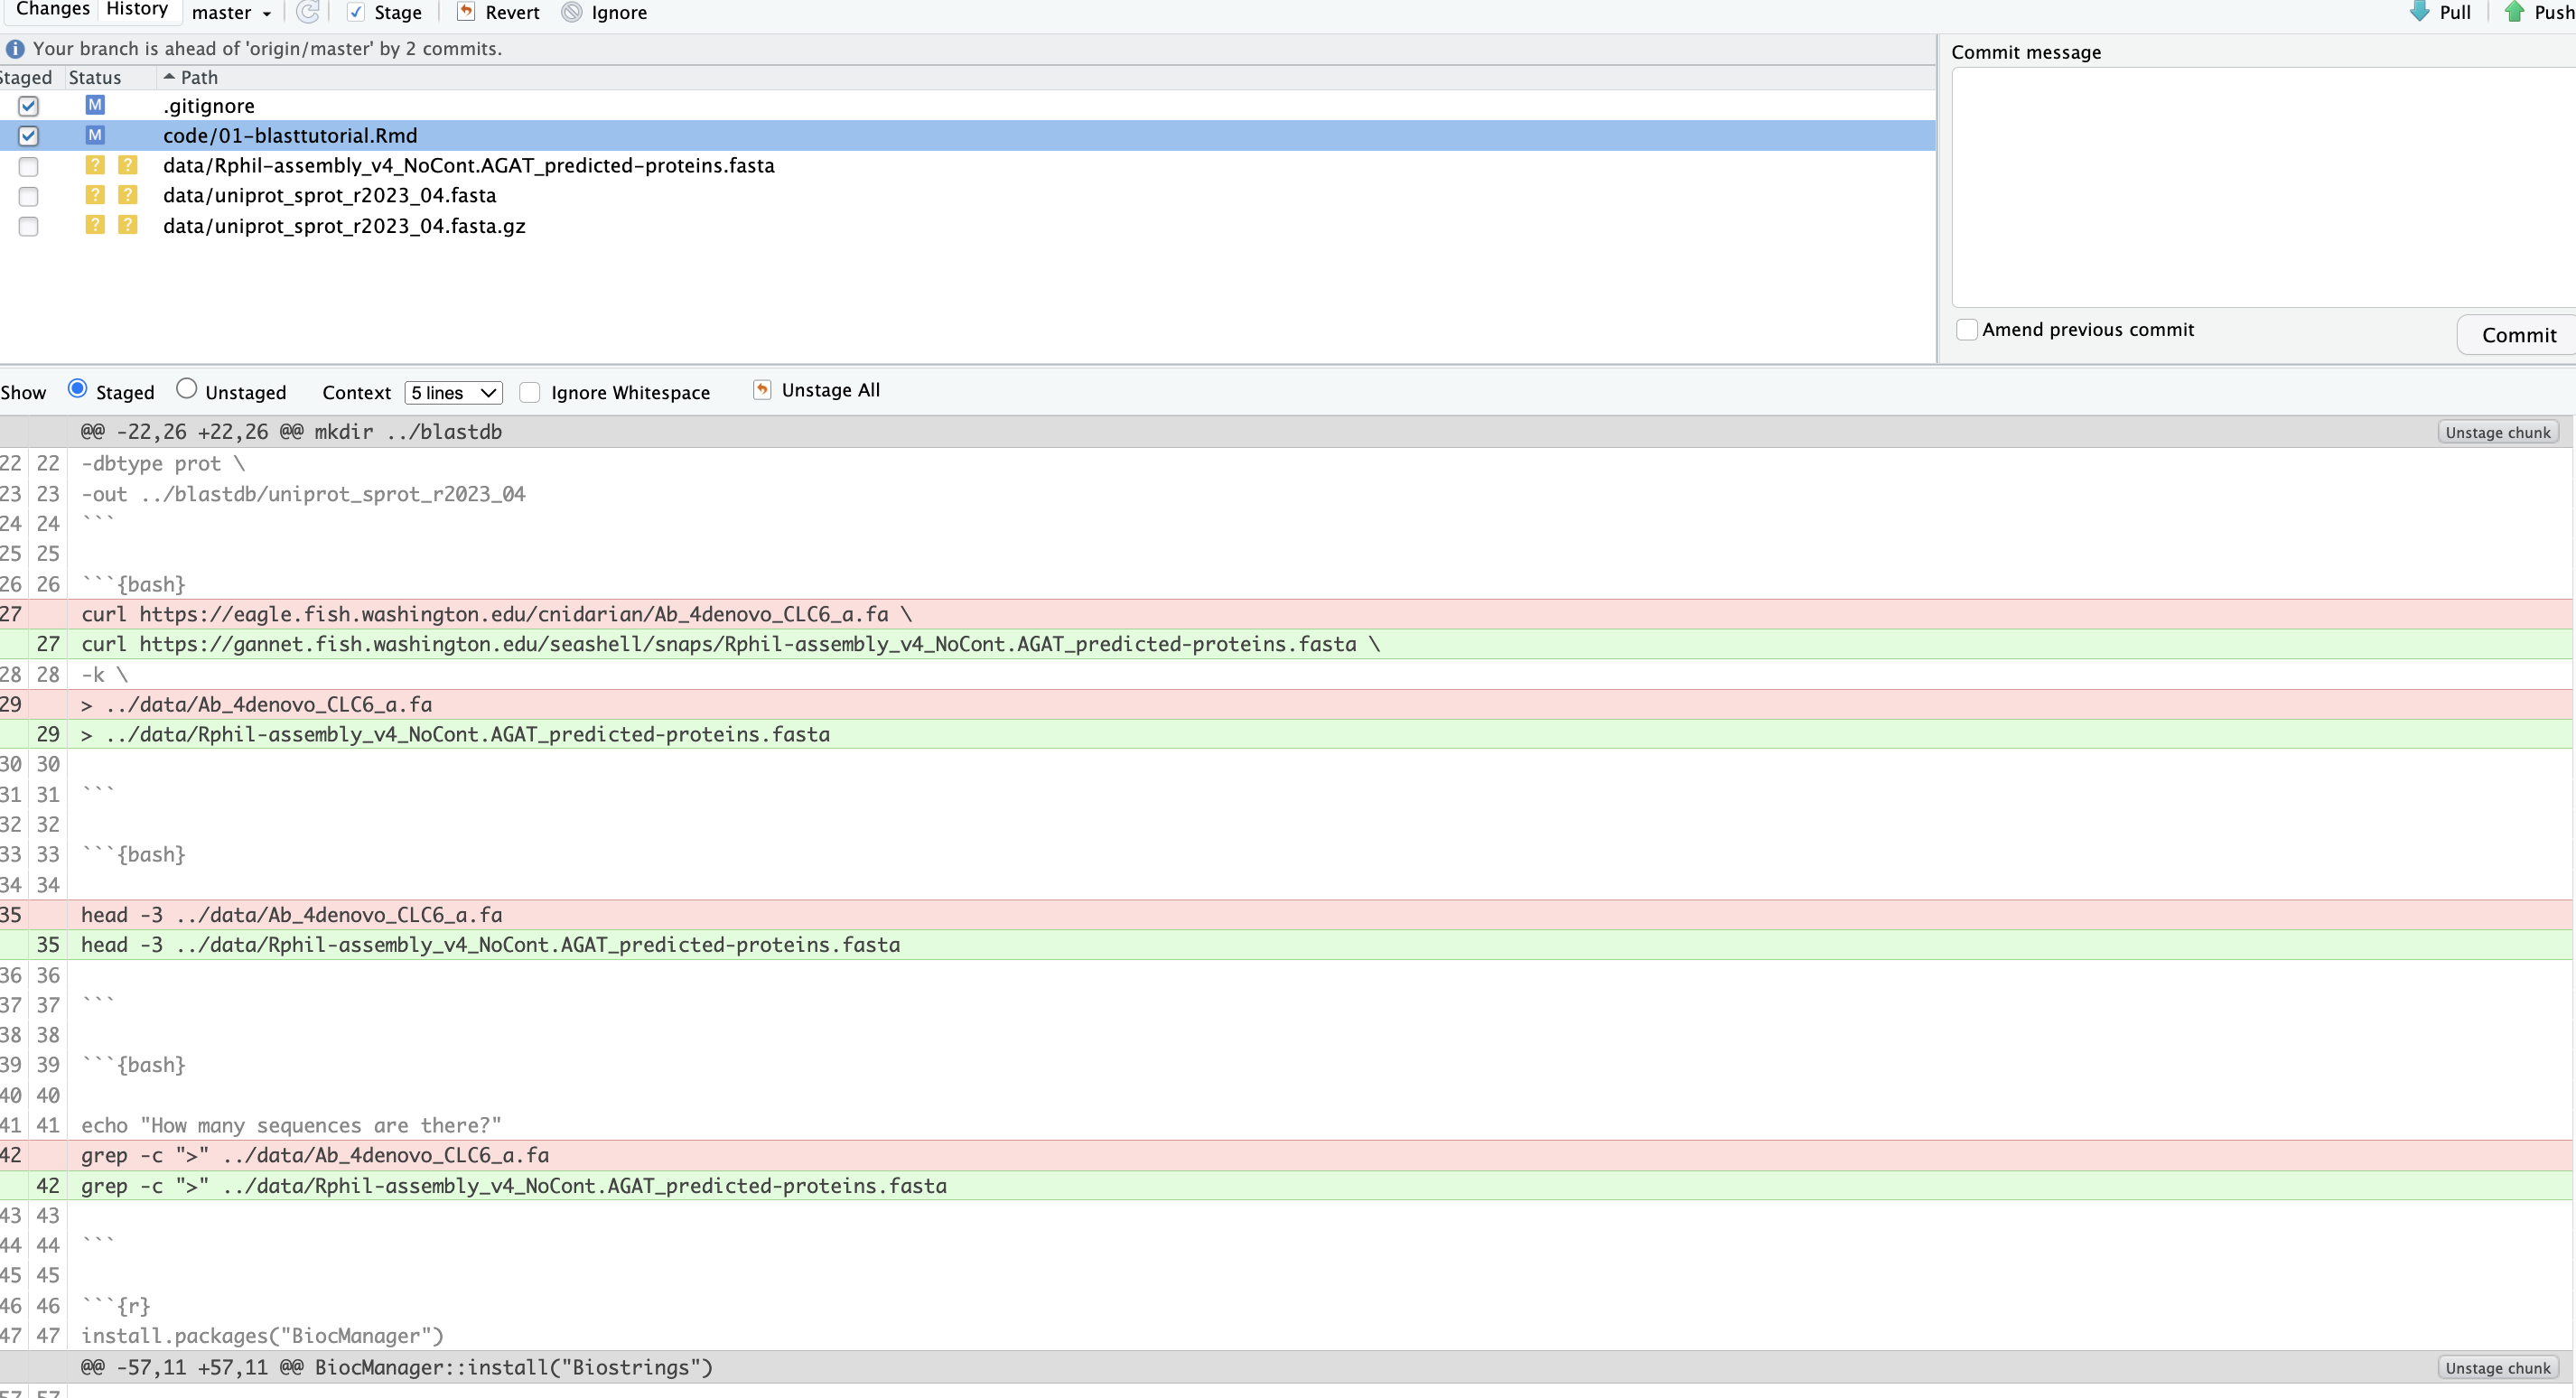Screen dimensions: 2576x1398
Task: Uncheck the staged checkbox for code/01-blasttutorial.Rmd
Action: (28, 136)
